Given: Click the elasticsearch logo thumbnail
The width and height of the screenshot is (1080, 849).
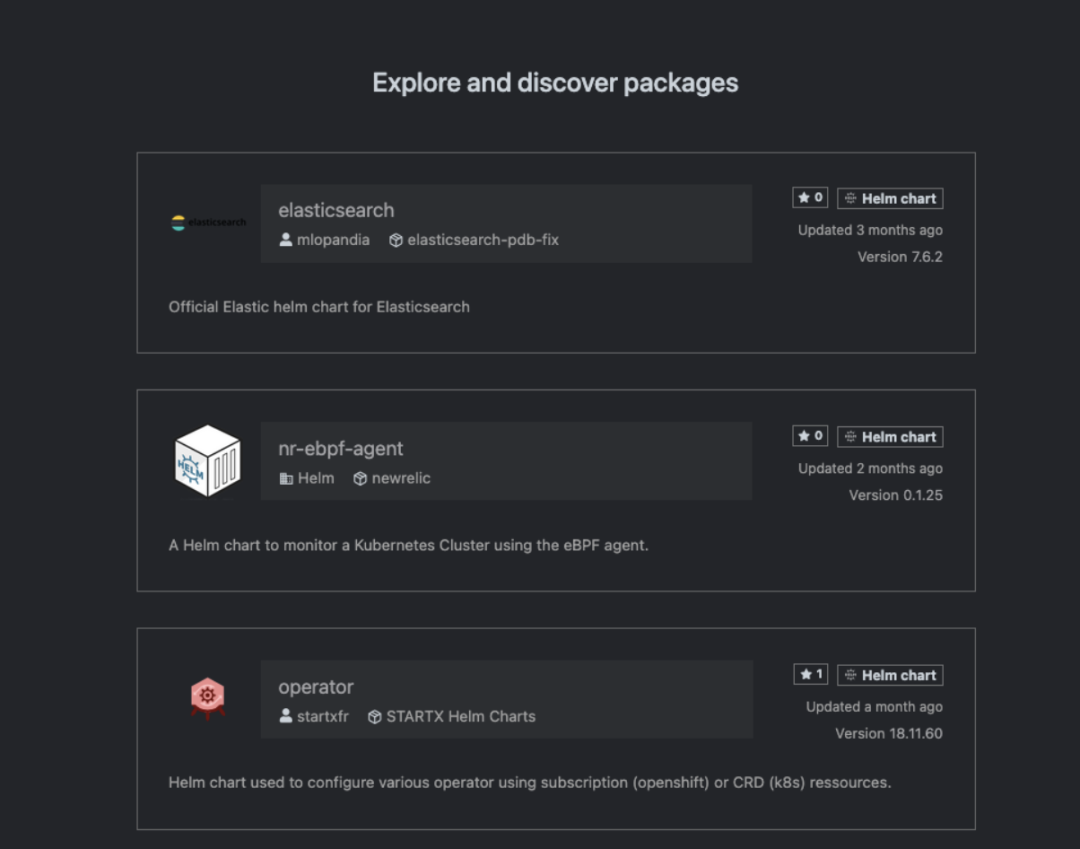Looking at the screenshot, I should point(208,222).
